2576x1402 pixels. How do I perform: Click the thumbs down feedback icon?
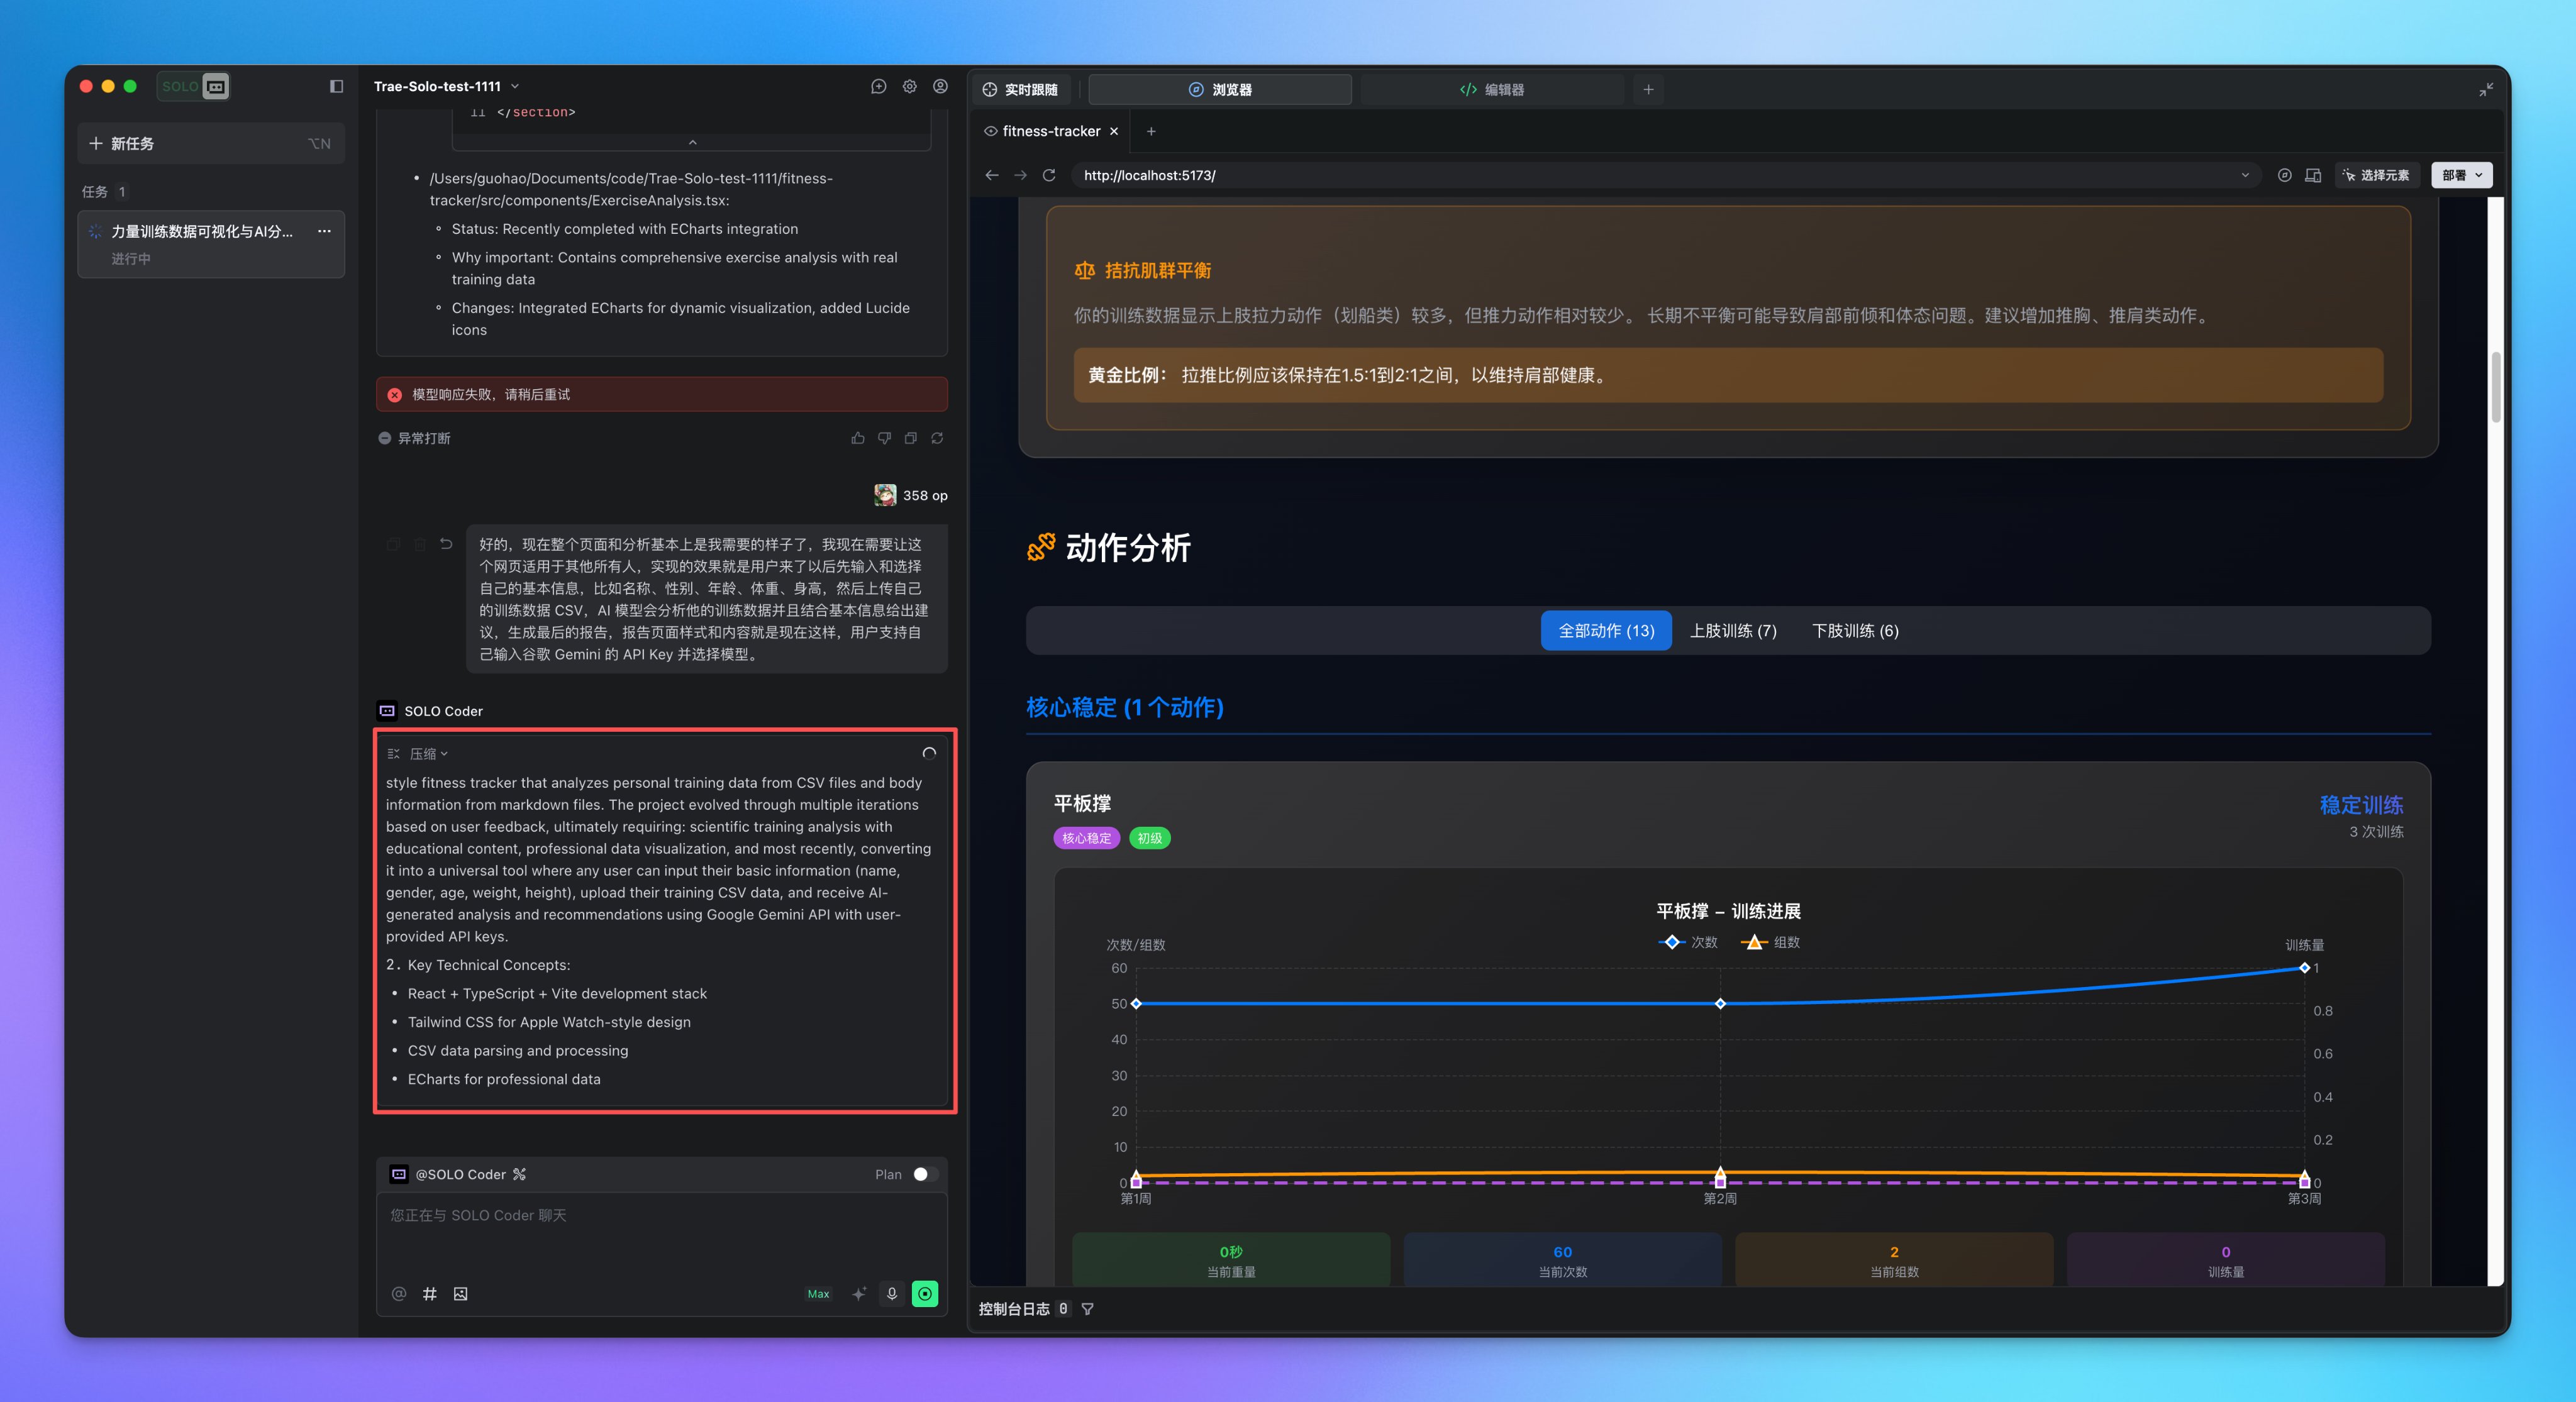click(x=884, y=438)
